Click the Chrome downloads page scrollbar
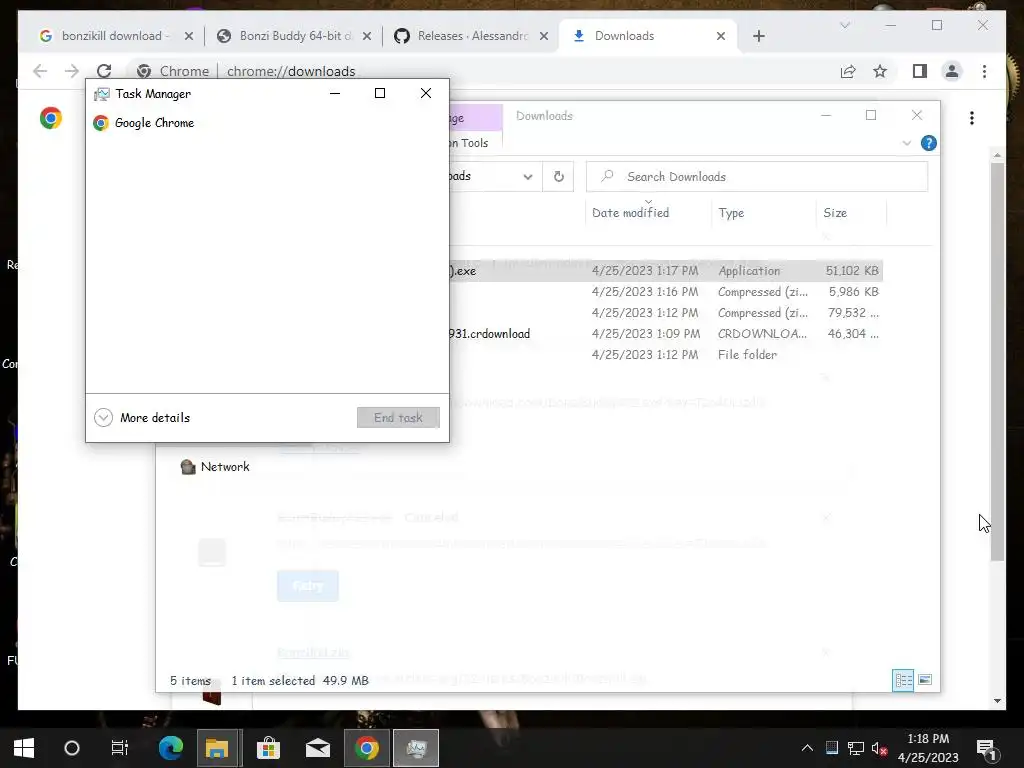The width and height of the screenshot is (1024, 768). pyautogui.click(x=997, y=362)
